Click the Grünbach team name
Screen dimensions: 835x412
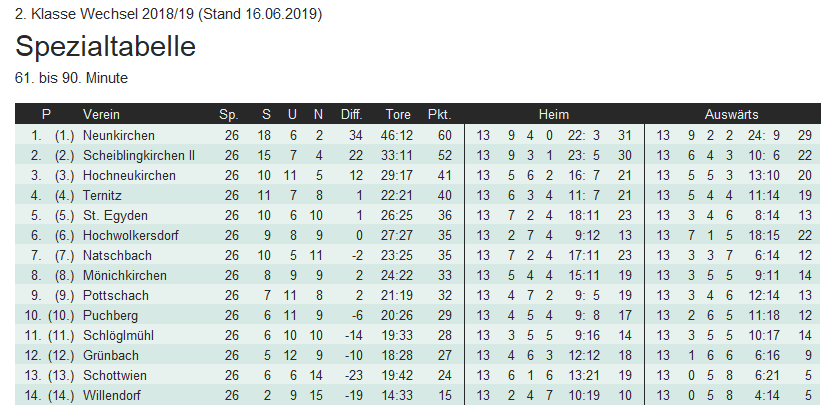pyautogui.click(x=109, y=355)
